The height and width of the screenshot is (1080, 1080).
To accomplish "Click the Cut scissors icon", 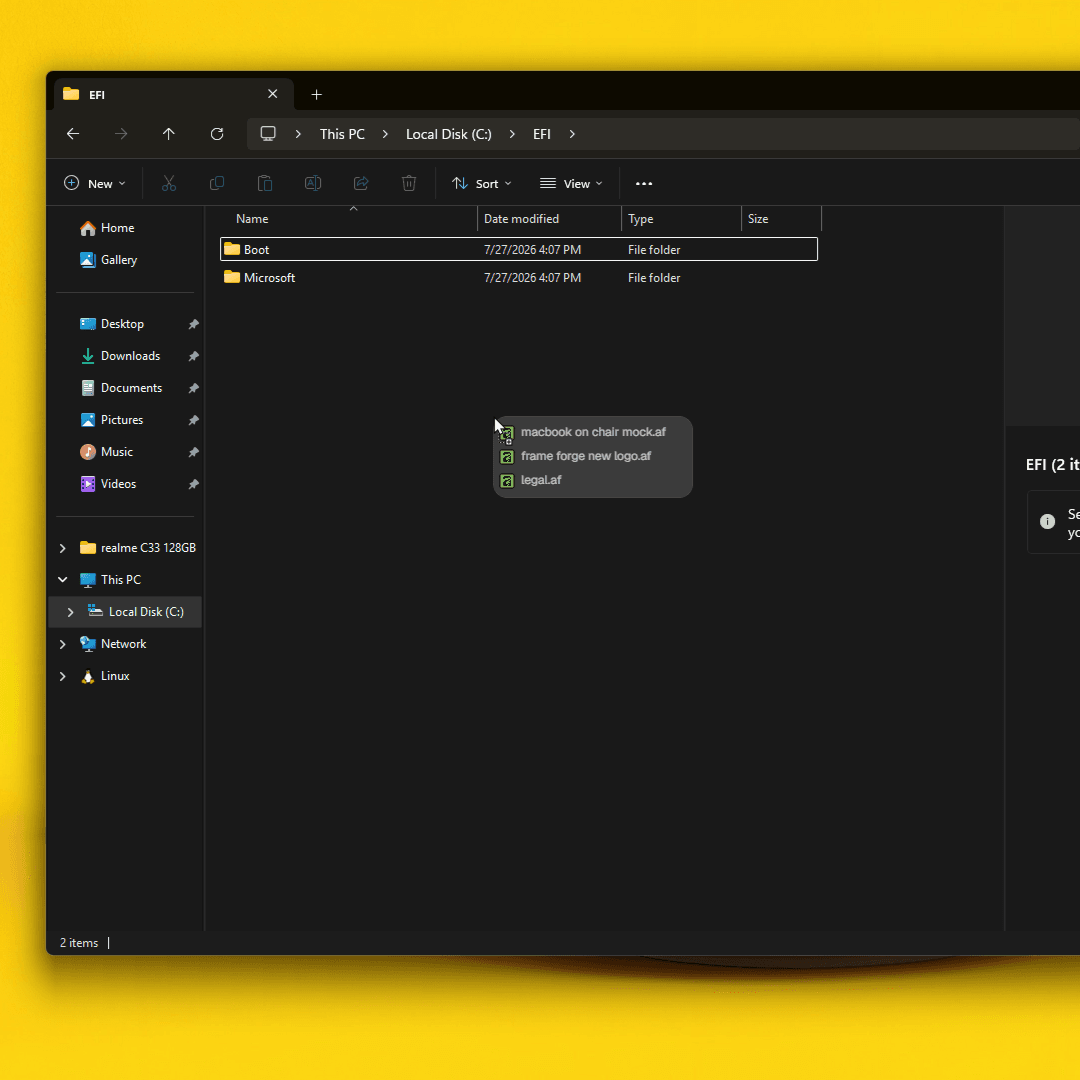I will (169, 183).
